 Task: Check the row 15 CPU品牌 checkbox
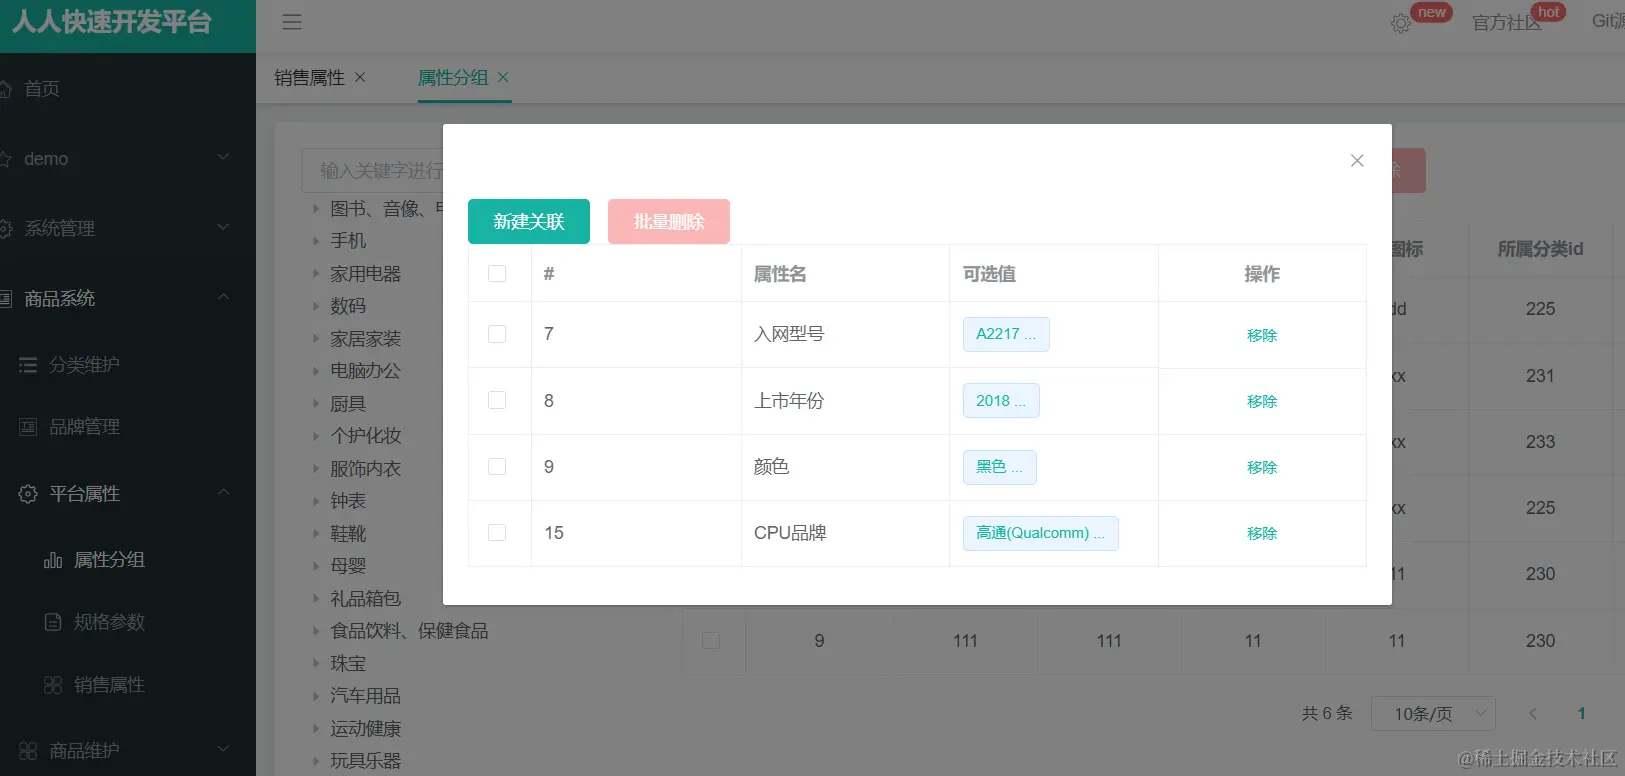[497, 533]
